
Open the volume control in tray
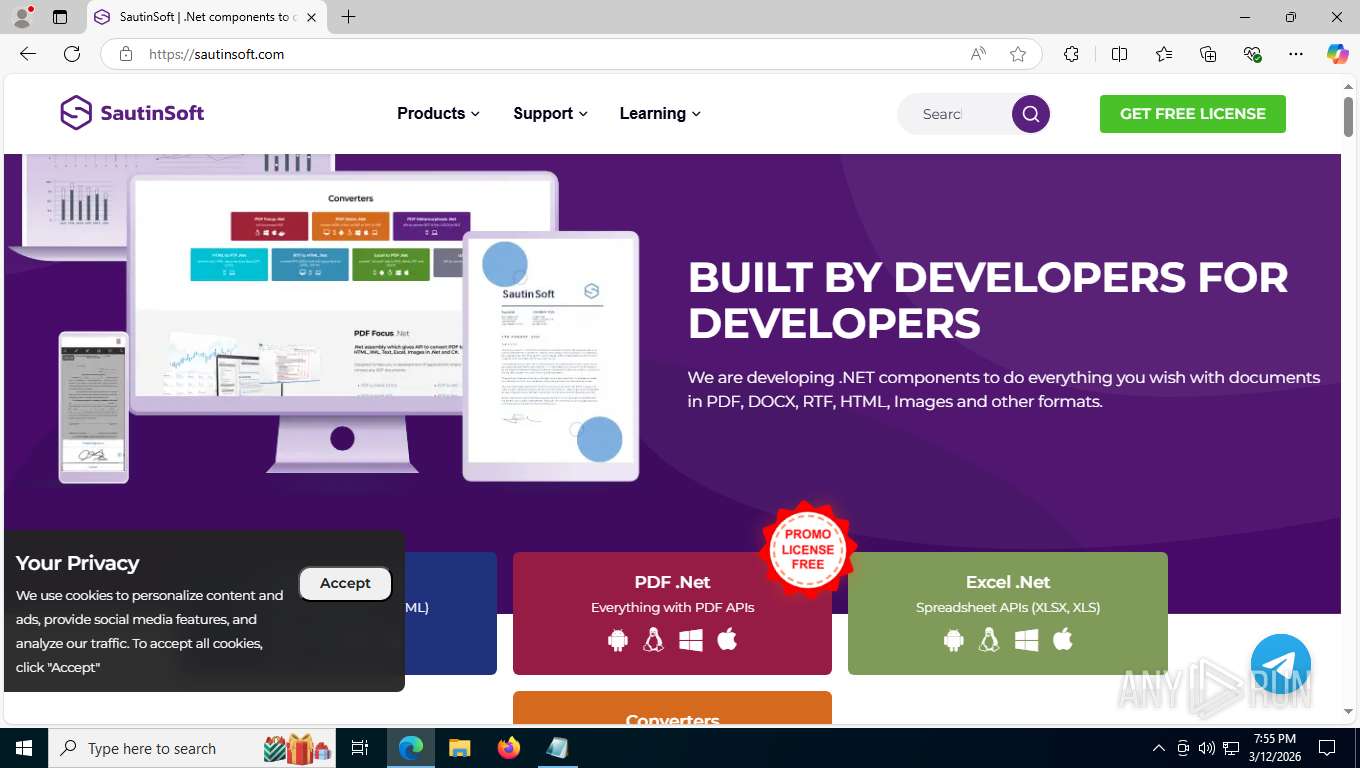pyautogui.click(x=1206, y=748)
